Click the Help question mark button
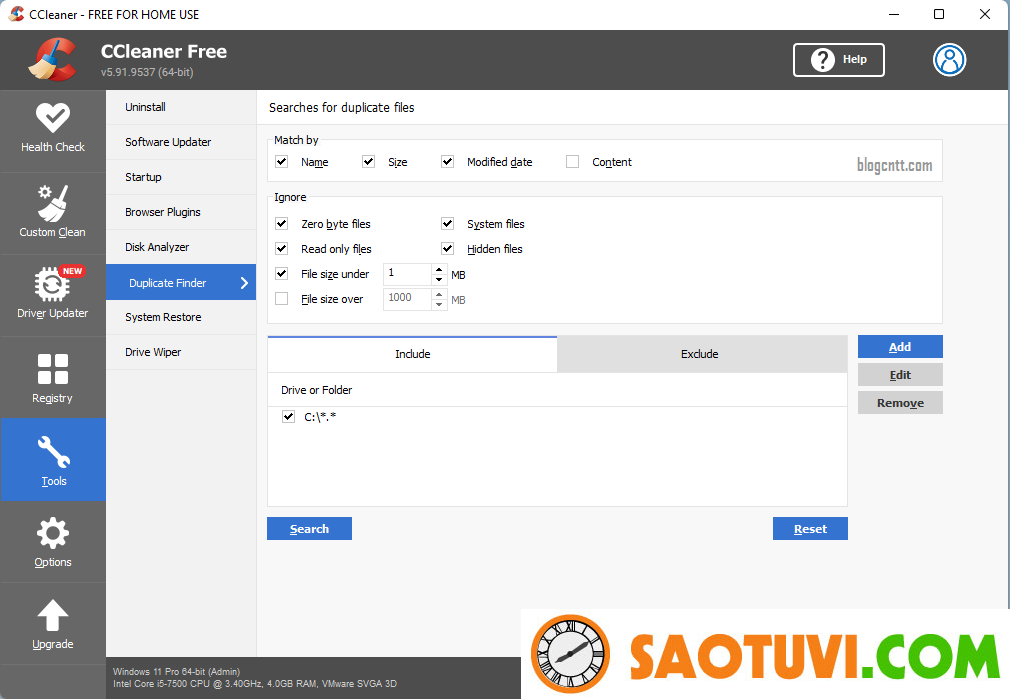 point(839,60)
